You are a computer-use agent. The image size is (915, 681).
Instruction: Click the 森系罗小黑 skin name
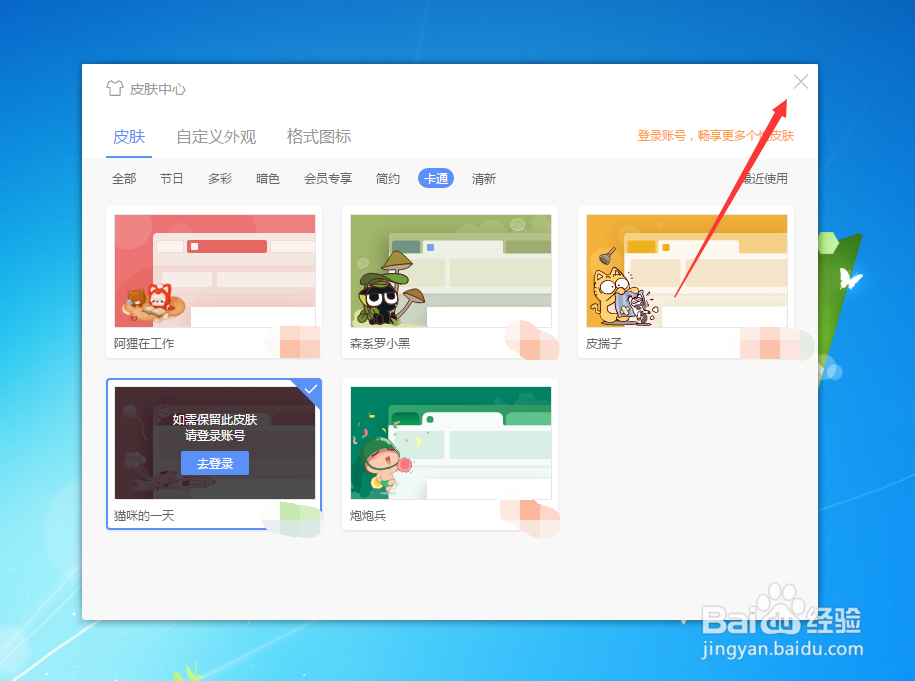(x=380, y=344)
